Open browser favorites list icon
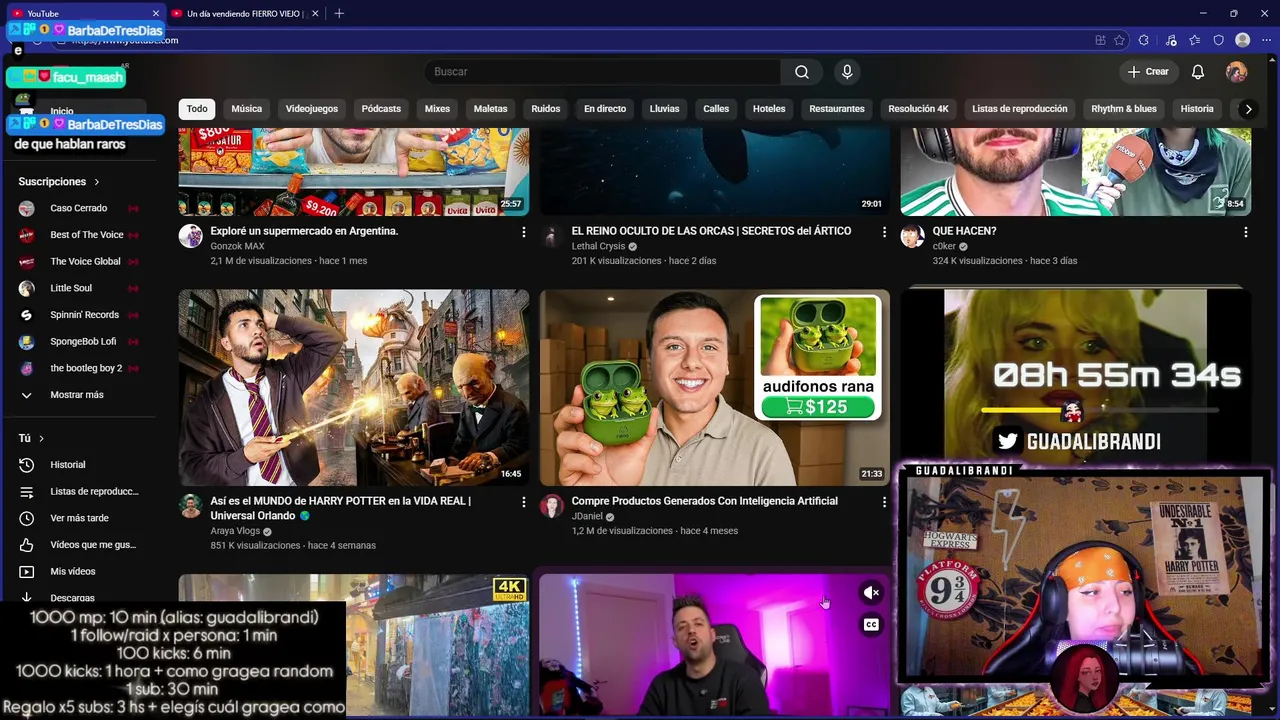 pyautogui.click(x=1195, y=40)
